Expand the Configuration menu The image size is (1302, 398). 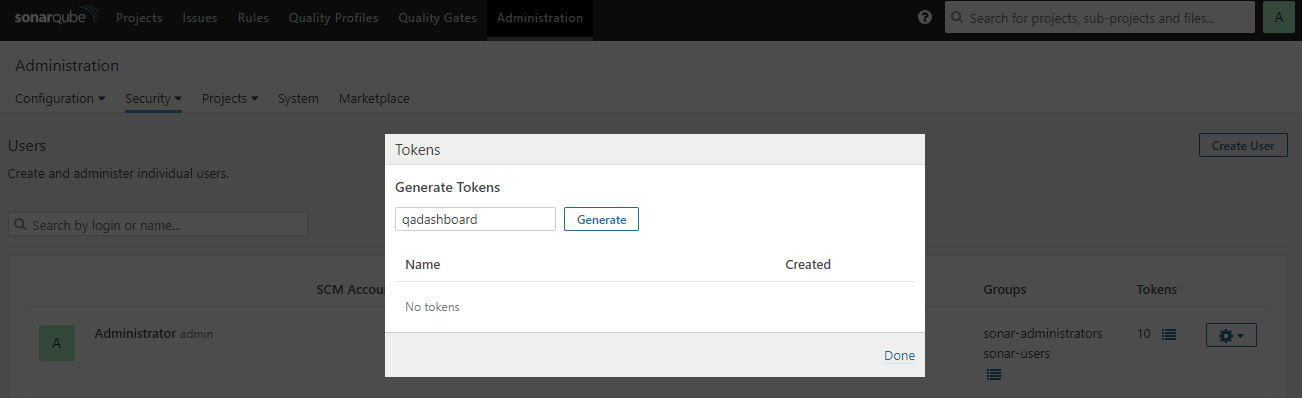(61, 99)
